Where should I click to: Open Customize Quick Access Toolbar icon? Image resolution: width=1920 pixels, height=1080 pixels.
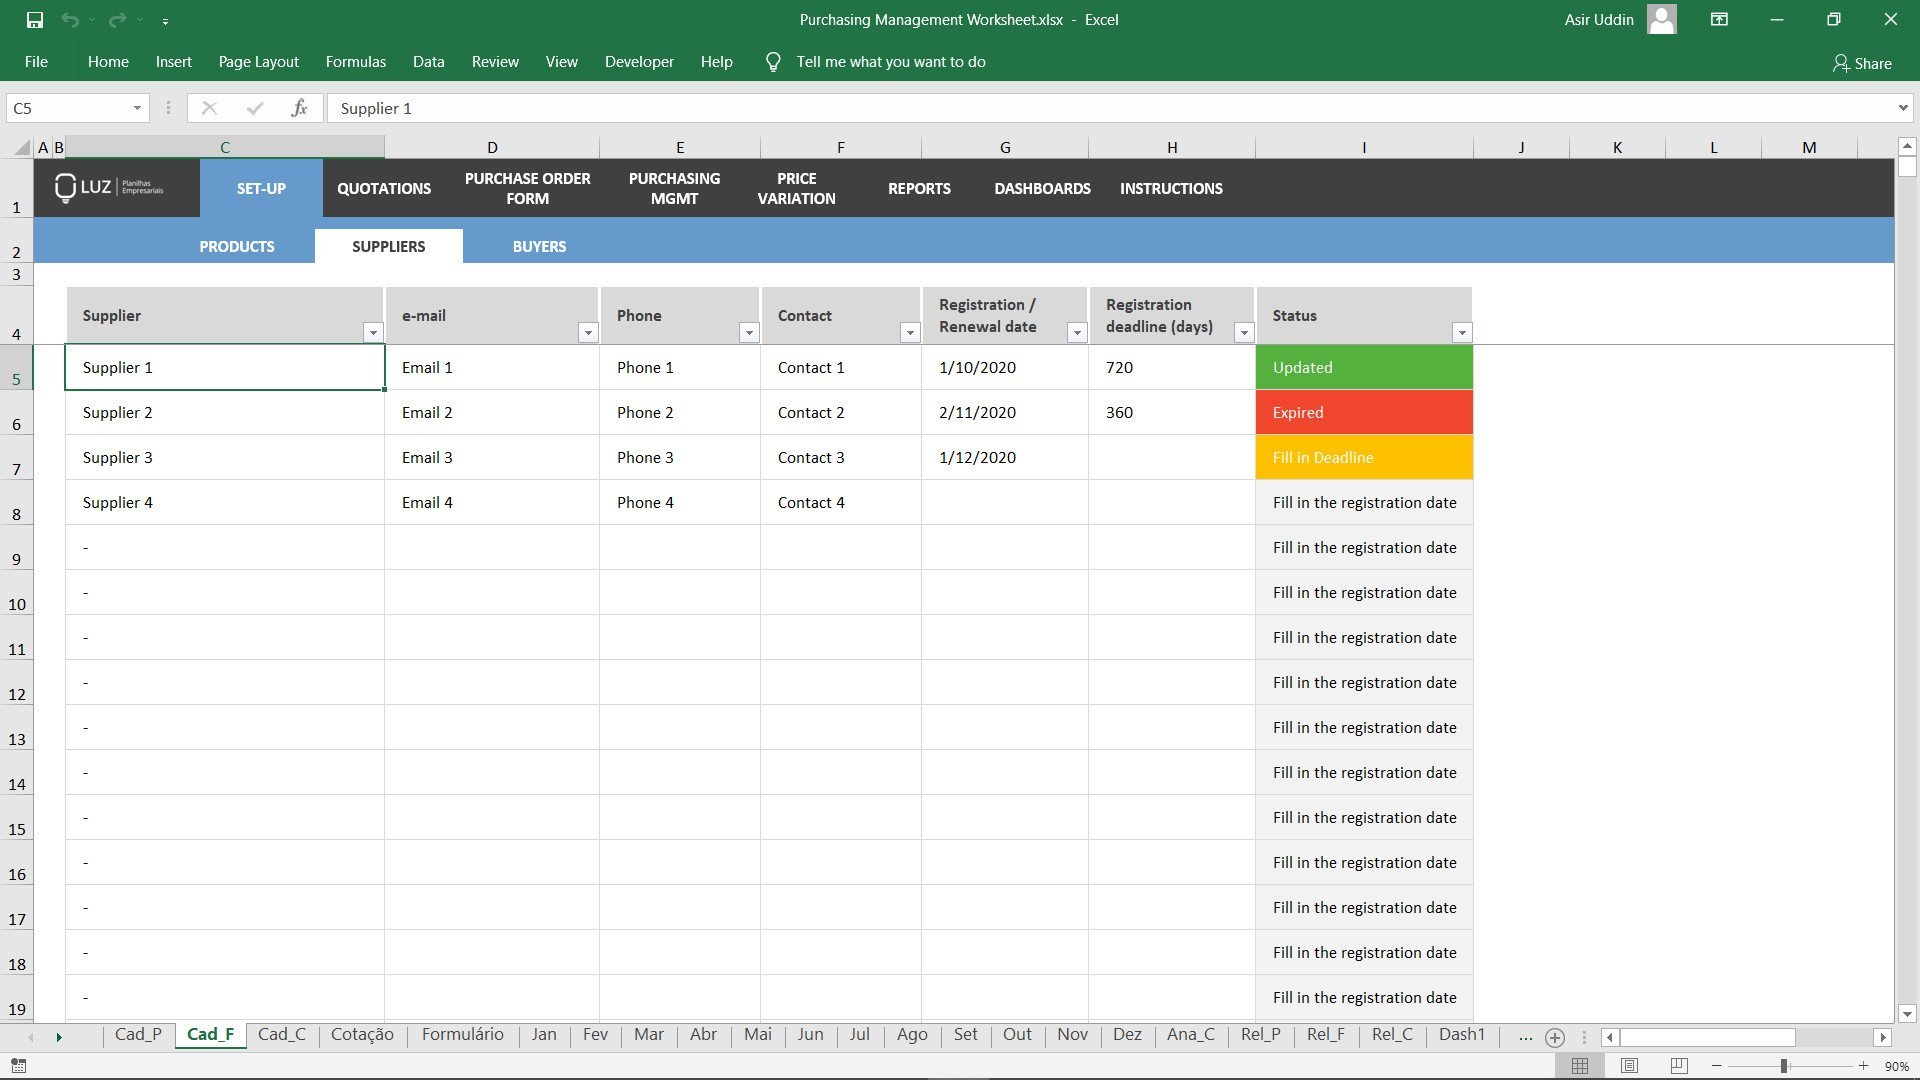click(165, 19)
